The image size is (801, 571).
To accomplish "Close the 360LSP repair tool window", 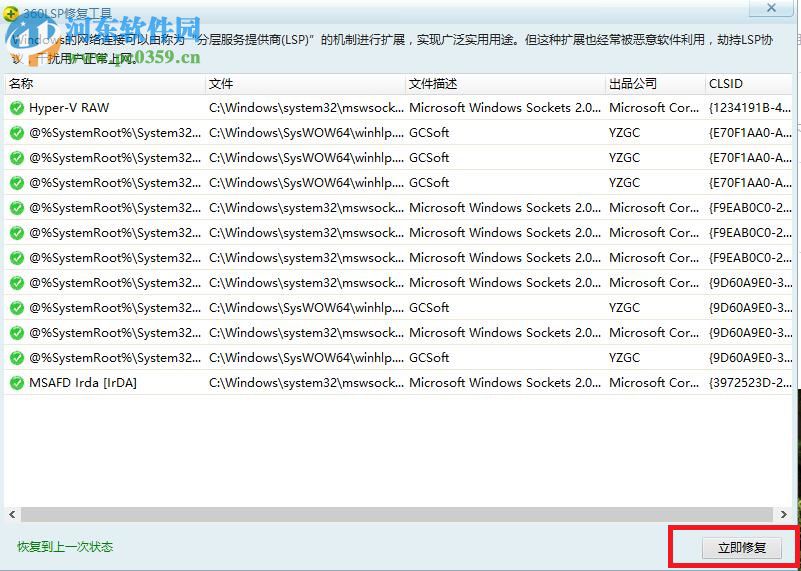I will [x=771, y=8].
